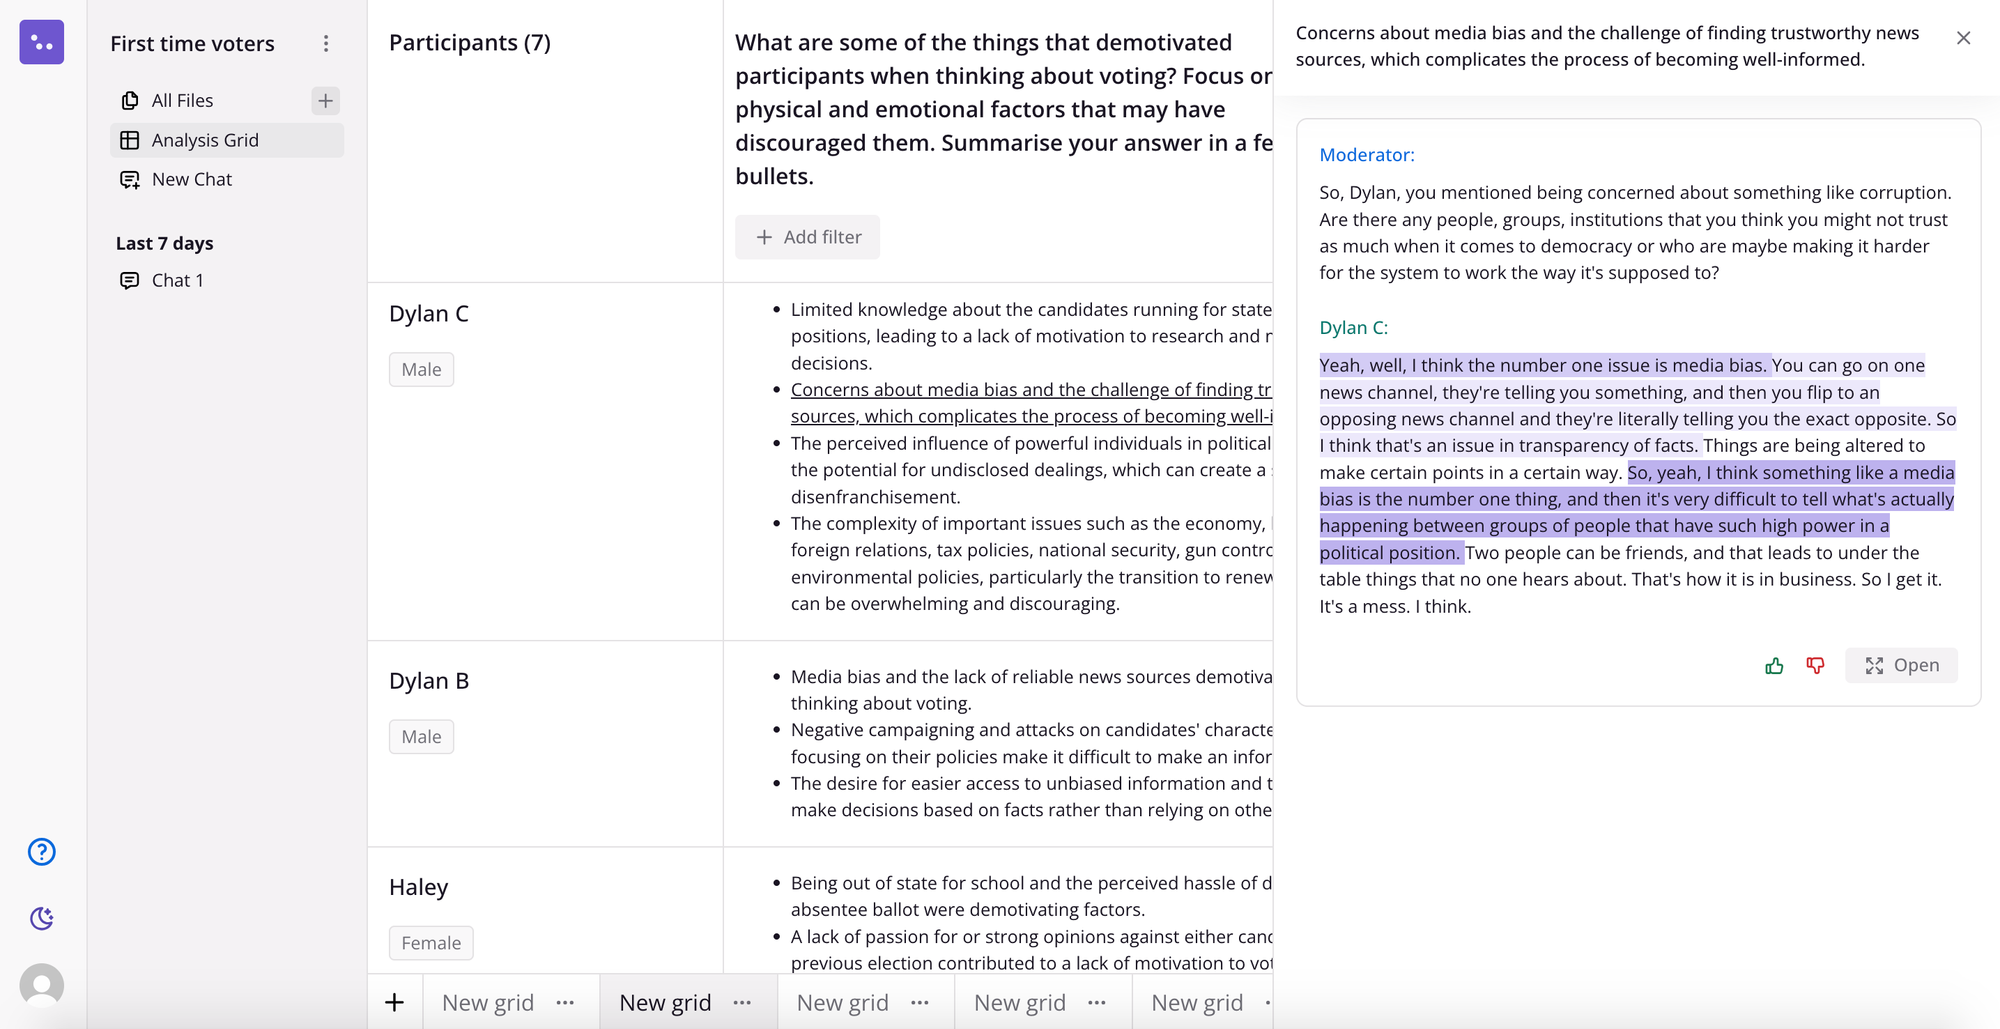Switch to the first New grid tab

pyautogui.click(x=488, y=1002)
